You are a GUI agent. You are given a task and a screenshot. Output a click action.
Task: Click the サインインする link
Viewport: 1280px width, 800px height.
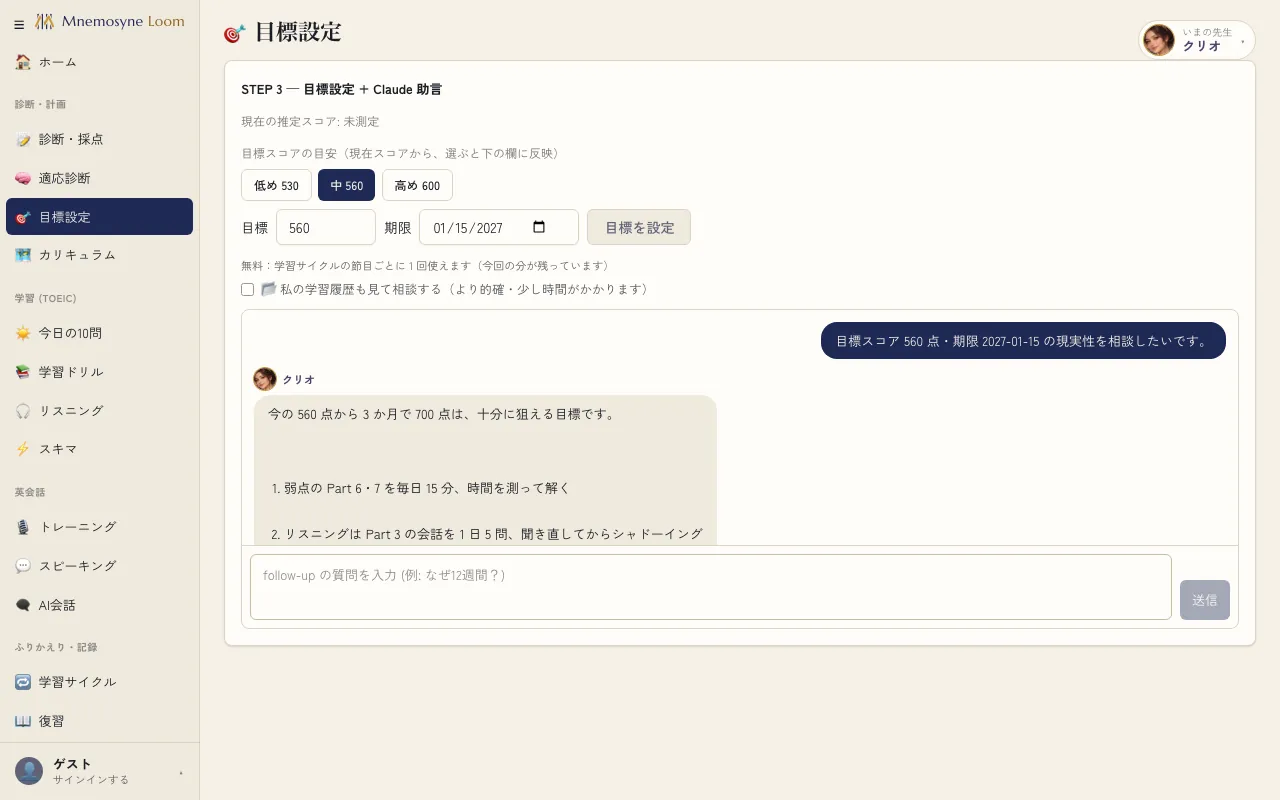[x=91, y=780]
